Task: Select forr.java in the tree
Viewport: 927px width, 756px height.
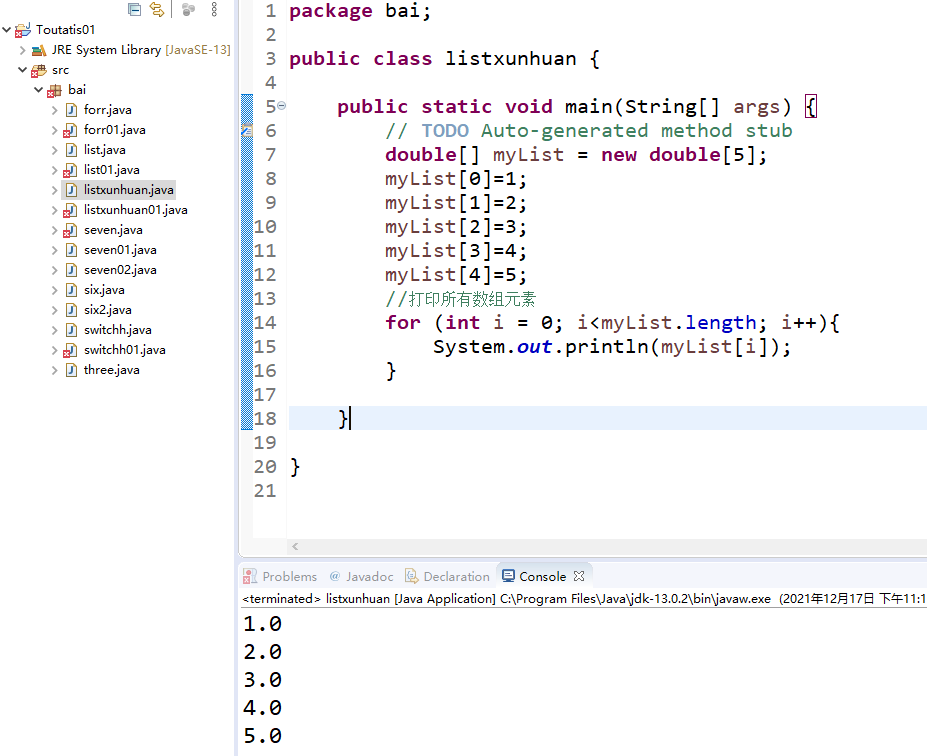Action: pos(108,110)
